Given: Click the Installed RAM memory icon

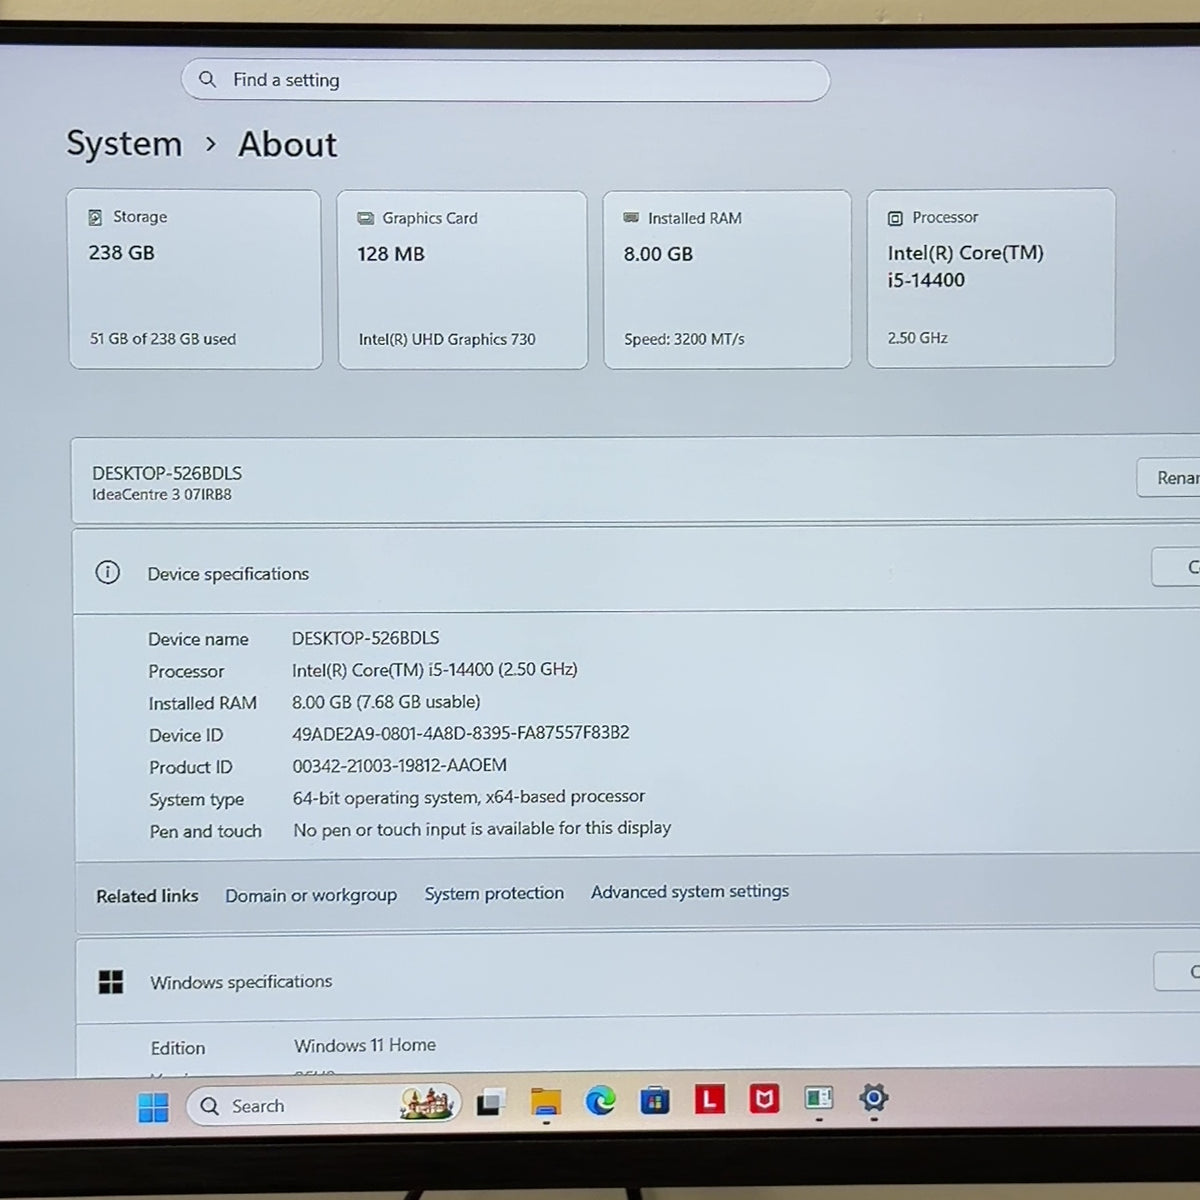Looking at the screenshot, I should pos(631,217).
